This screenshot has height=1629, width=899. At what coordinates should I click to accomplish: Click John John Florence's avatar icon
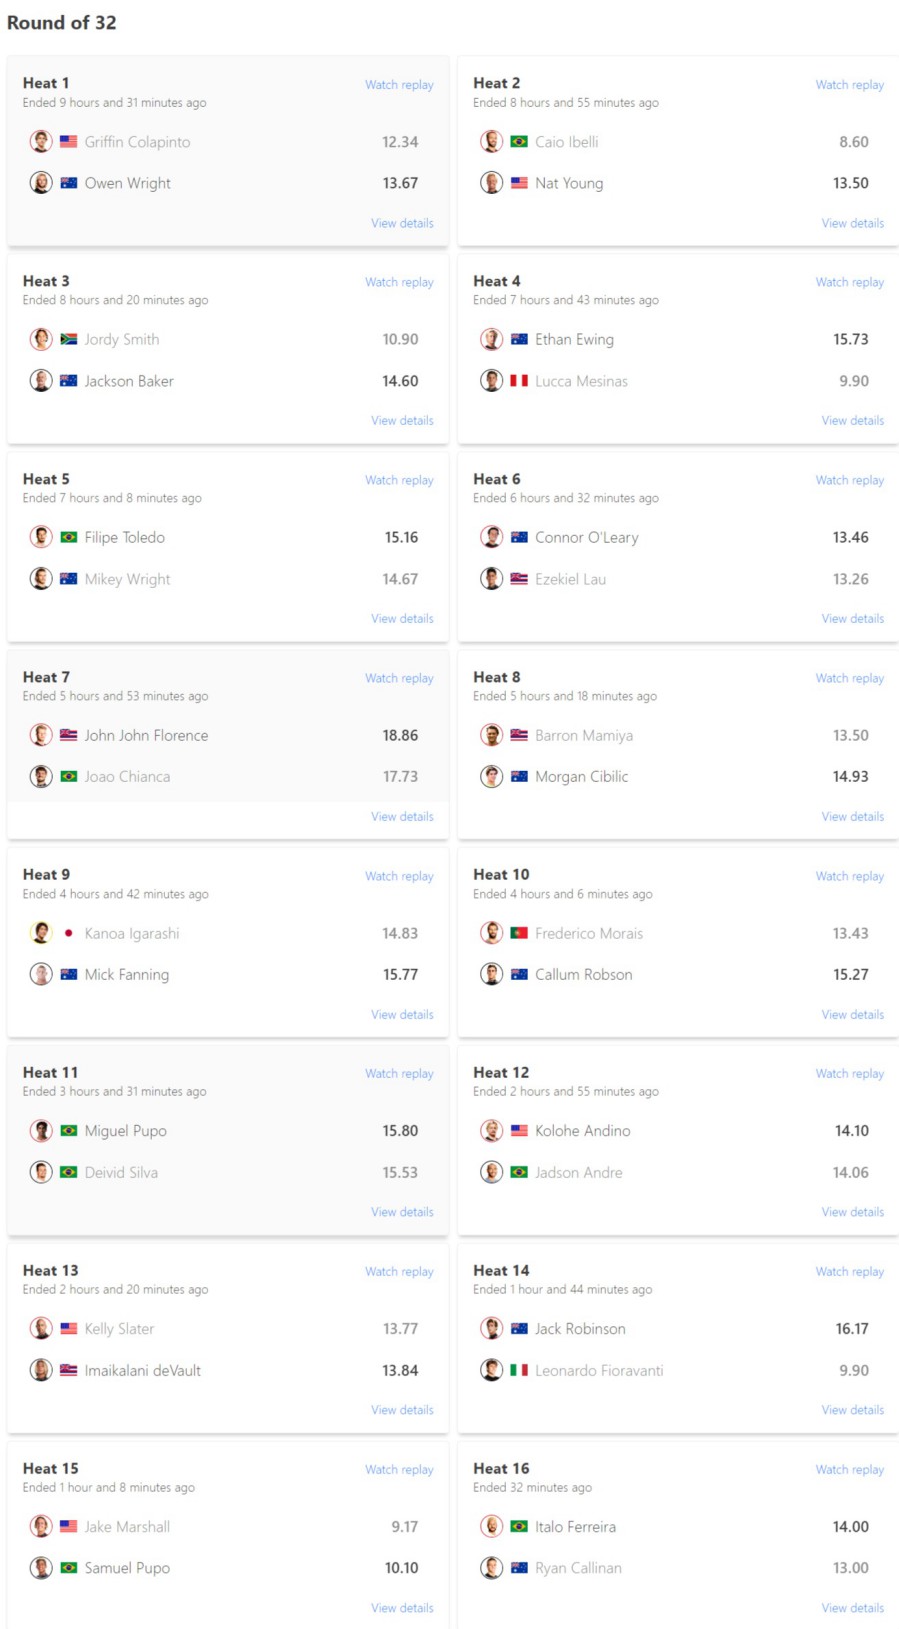[41, 735]
